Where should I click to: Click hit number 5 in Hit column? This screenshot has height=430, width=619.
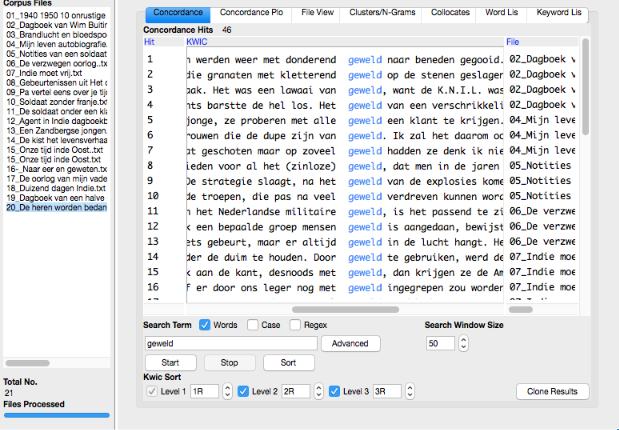click(x=150, y=120)
